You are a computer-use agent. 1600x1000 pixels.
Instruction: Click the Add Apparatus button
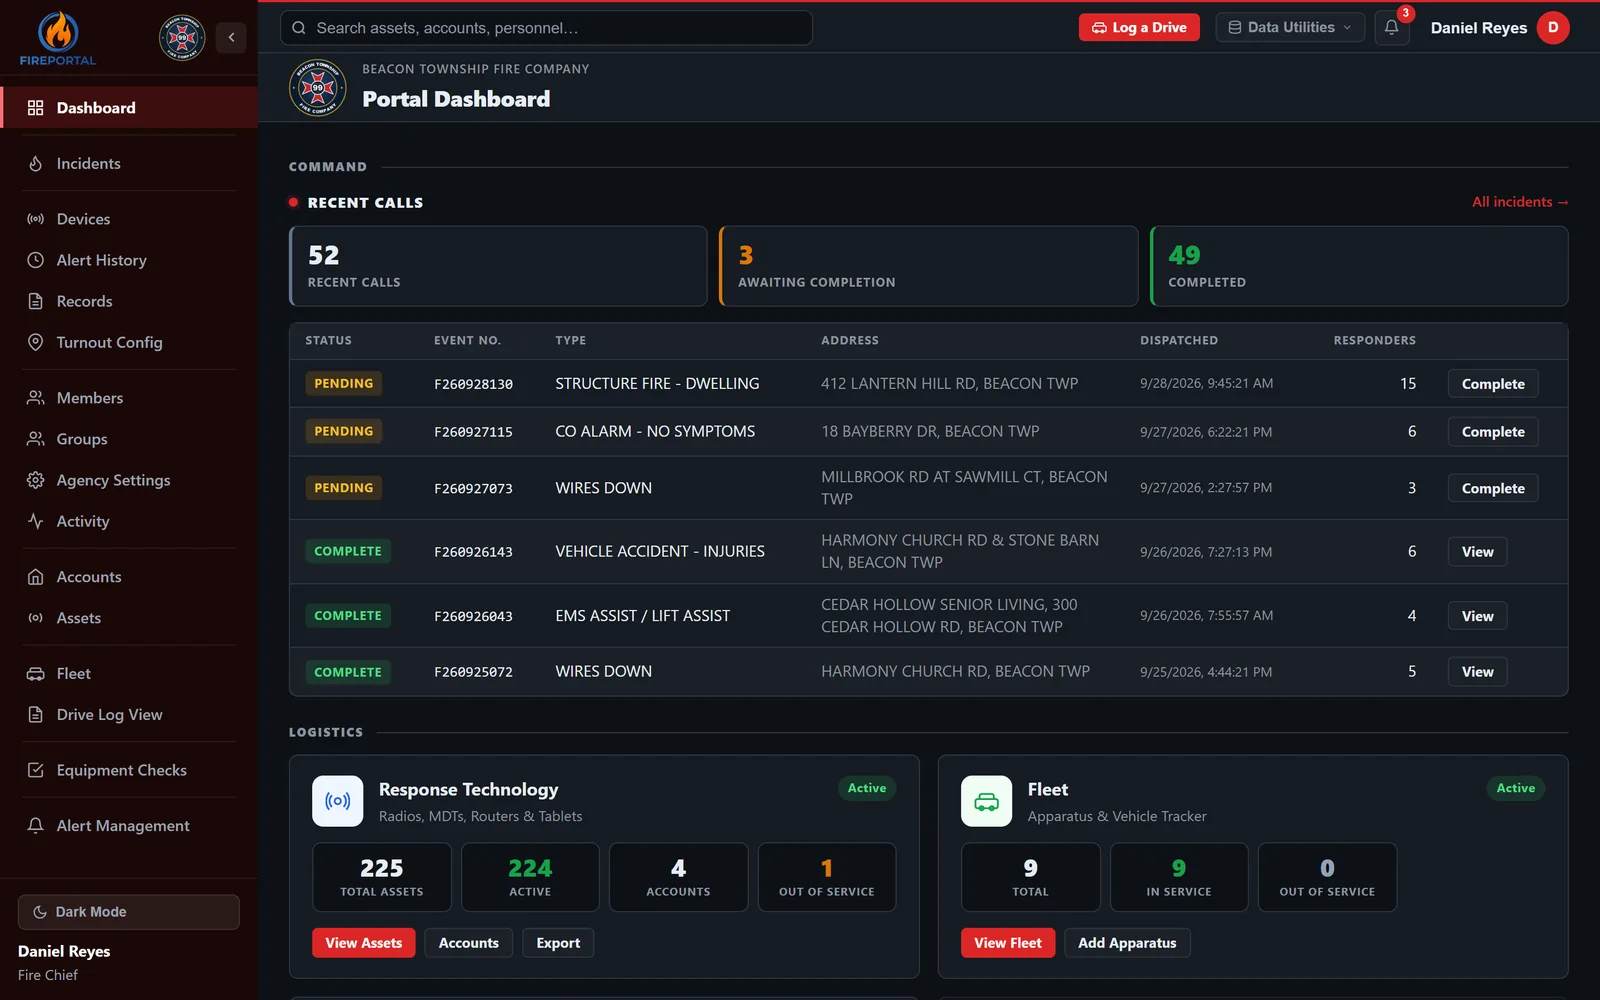pyautogui.click(x=1127, y=943)
